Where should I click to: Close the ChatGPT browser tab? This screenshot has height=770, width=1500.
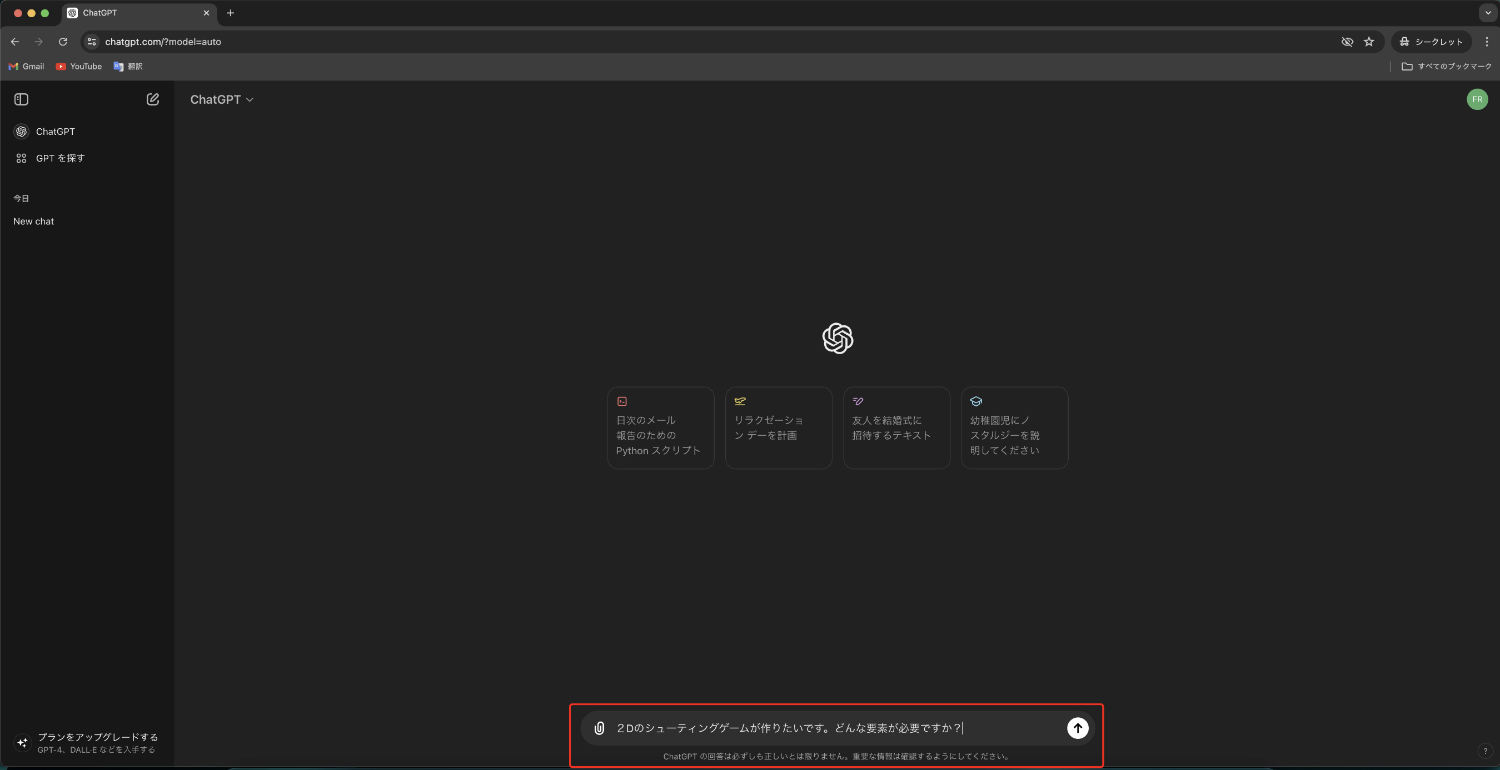[207, 13]
